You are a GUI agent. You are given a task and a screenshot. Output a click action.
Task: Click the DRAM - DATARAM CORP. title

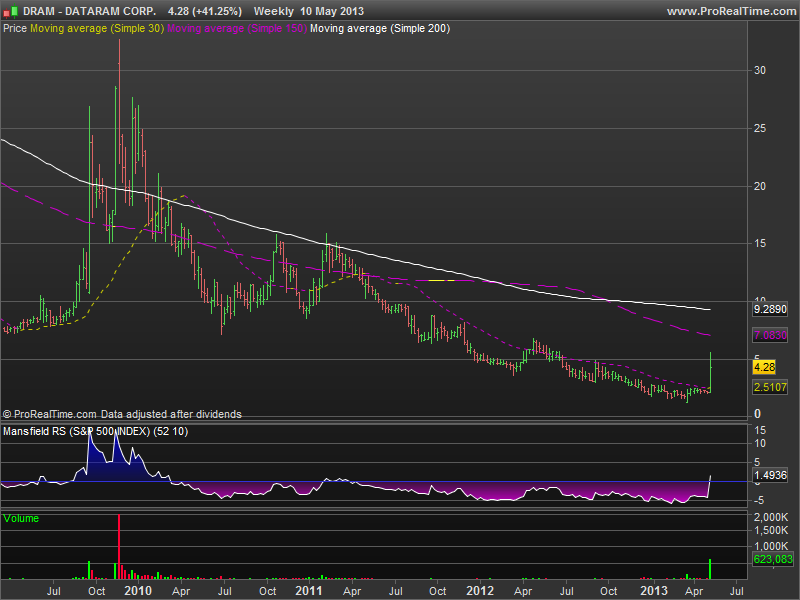(x=92, y=11)
